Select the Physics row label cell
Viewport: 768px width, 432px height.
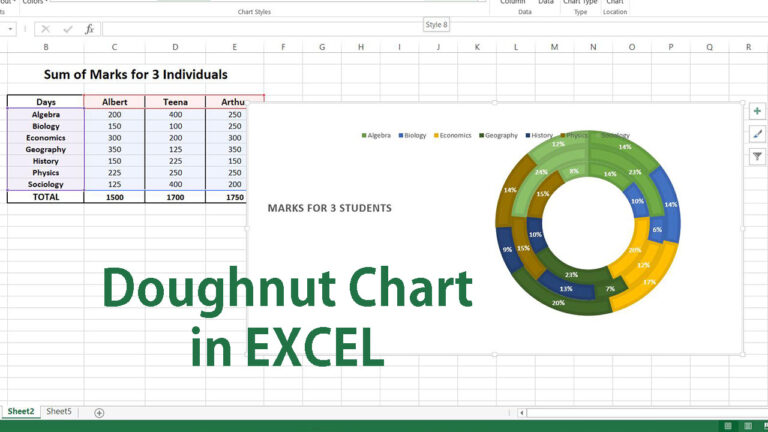tap(46, 173)
